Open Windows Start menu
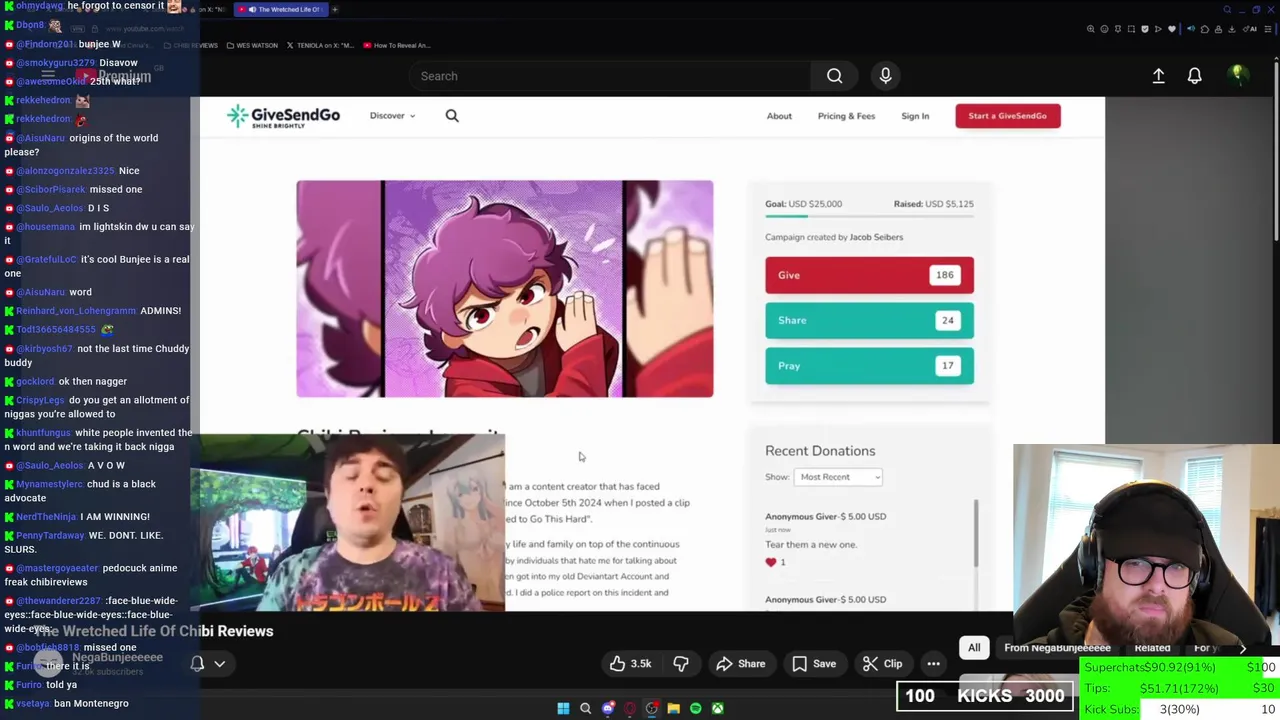Screen dimensions: 1280x720 point(563,708)
